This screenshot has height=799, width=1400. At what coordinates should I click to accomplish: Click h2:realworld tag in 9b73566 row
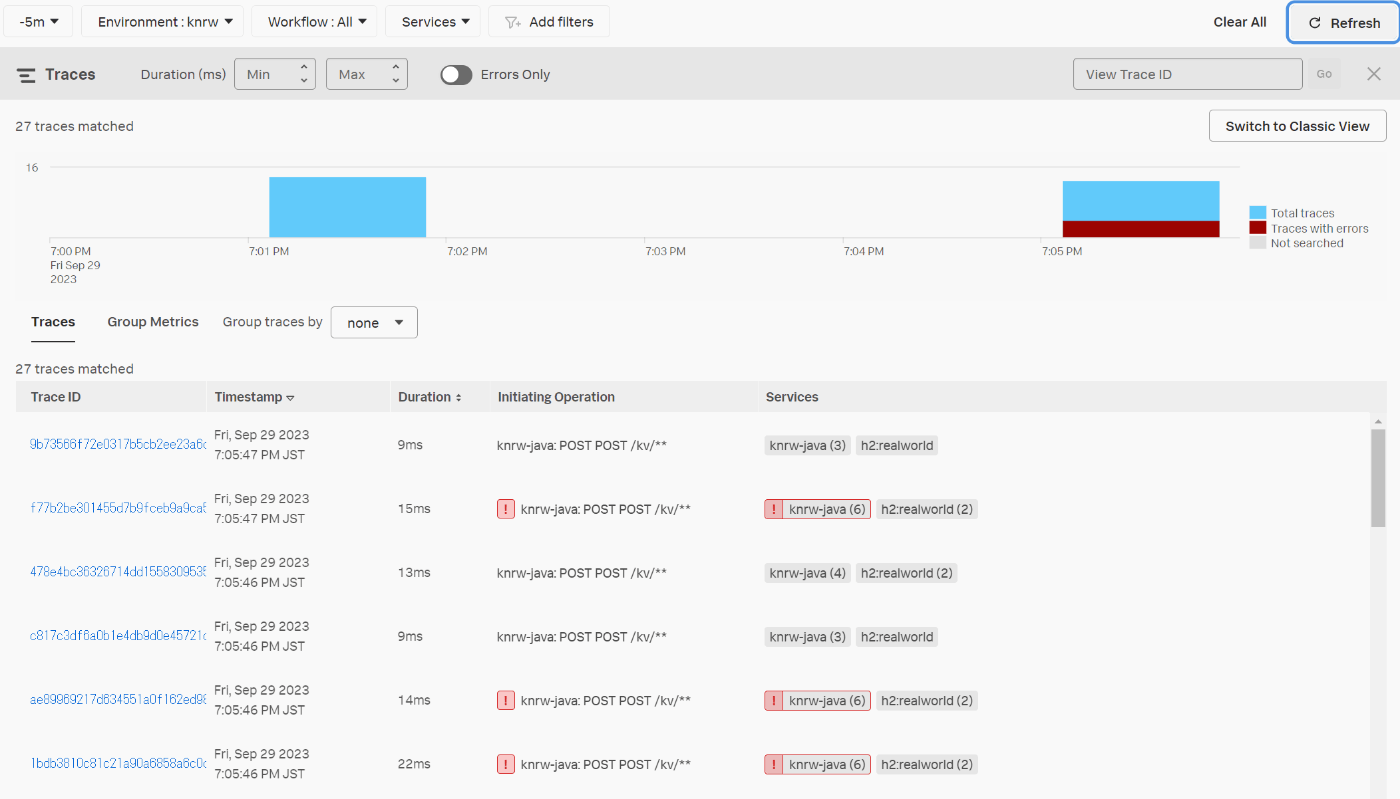point(897,445)
